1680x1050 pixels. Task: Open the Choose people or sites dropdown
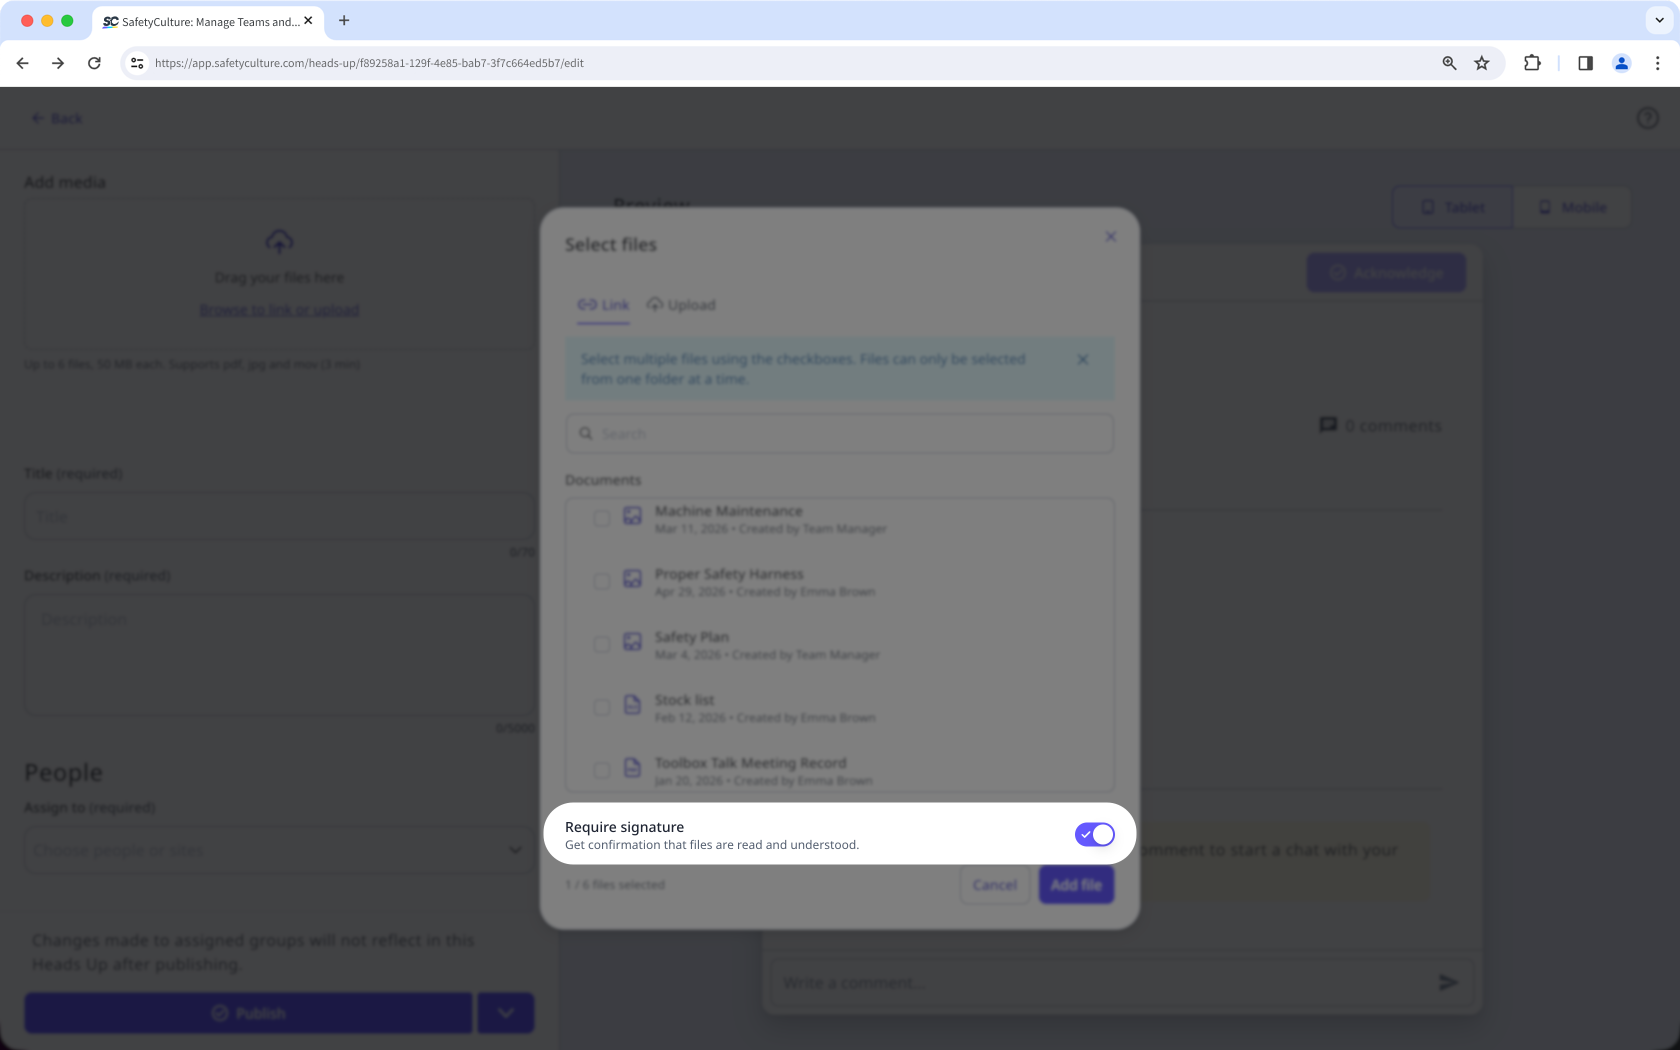point(279,850)
